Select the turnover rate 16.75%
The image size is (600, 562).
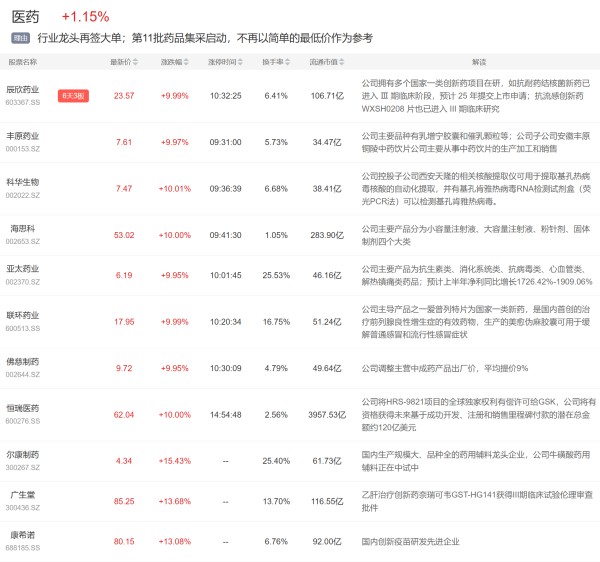[x=276, y=322]
